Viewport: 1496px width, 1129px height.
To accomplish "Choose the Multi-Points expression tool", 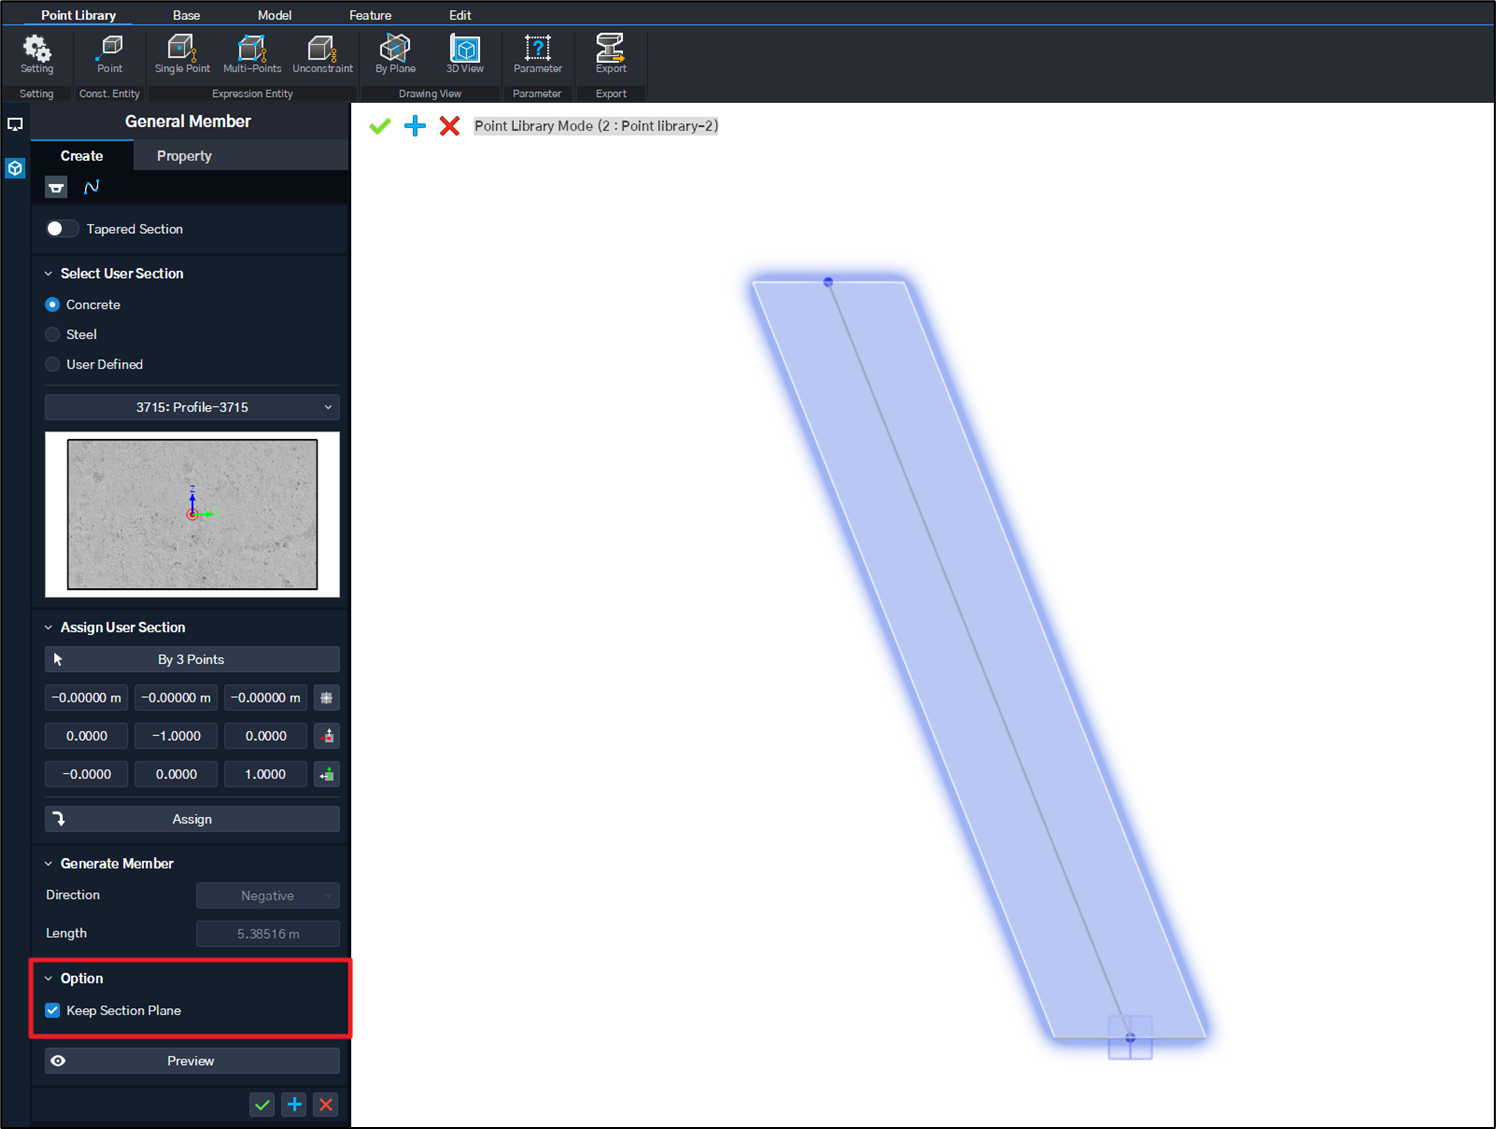I will 252,54.
